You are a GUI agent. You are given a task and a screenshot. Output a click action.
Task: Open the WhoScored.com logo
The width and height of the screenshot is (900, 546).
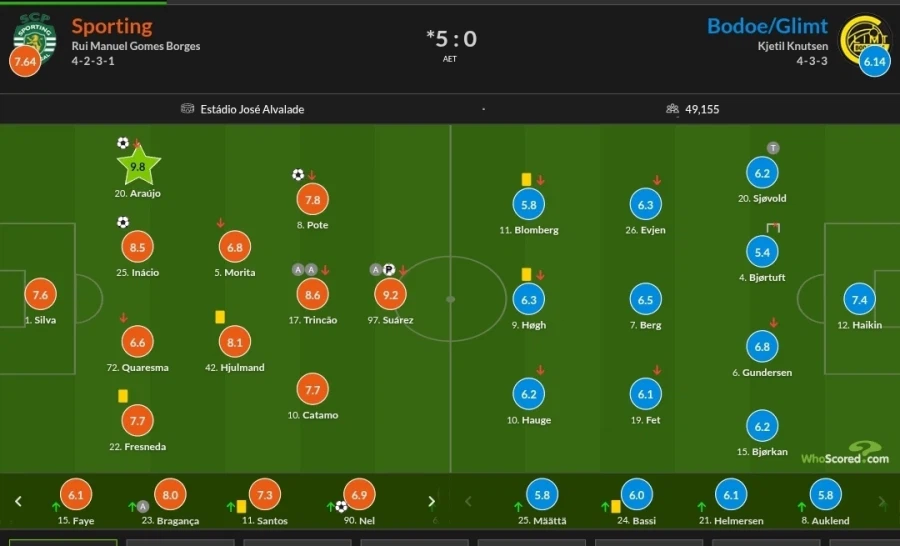coord(845,453)
